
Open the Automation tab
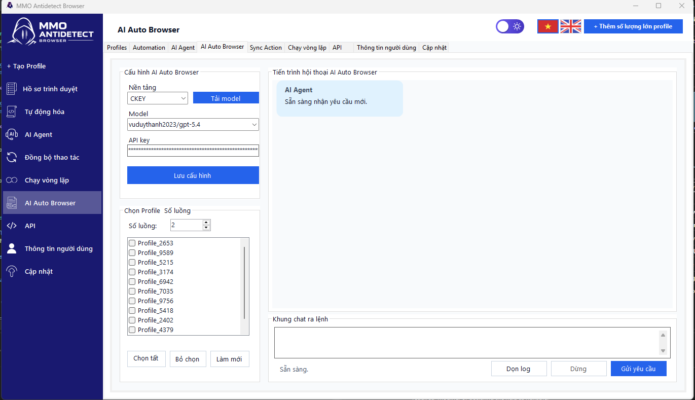click(149, 47)
